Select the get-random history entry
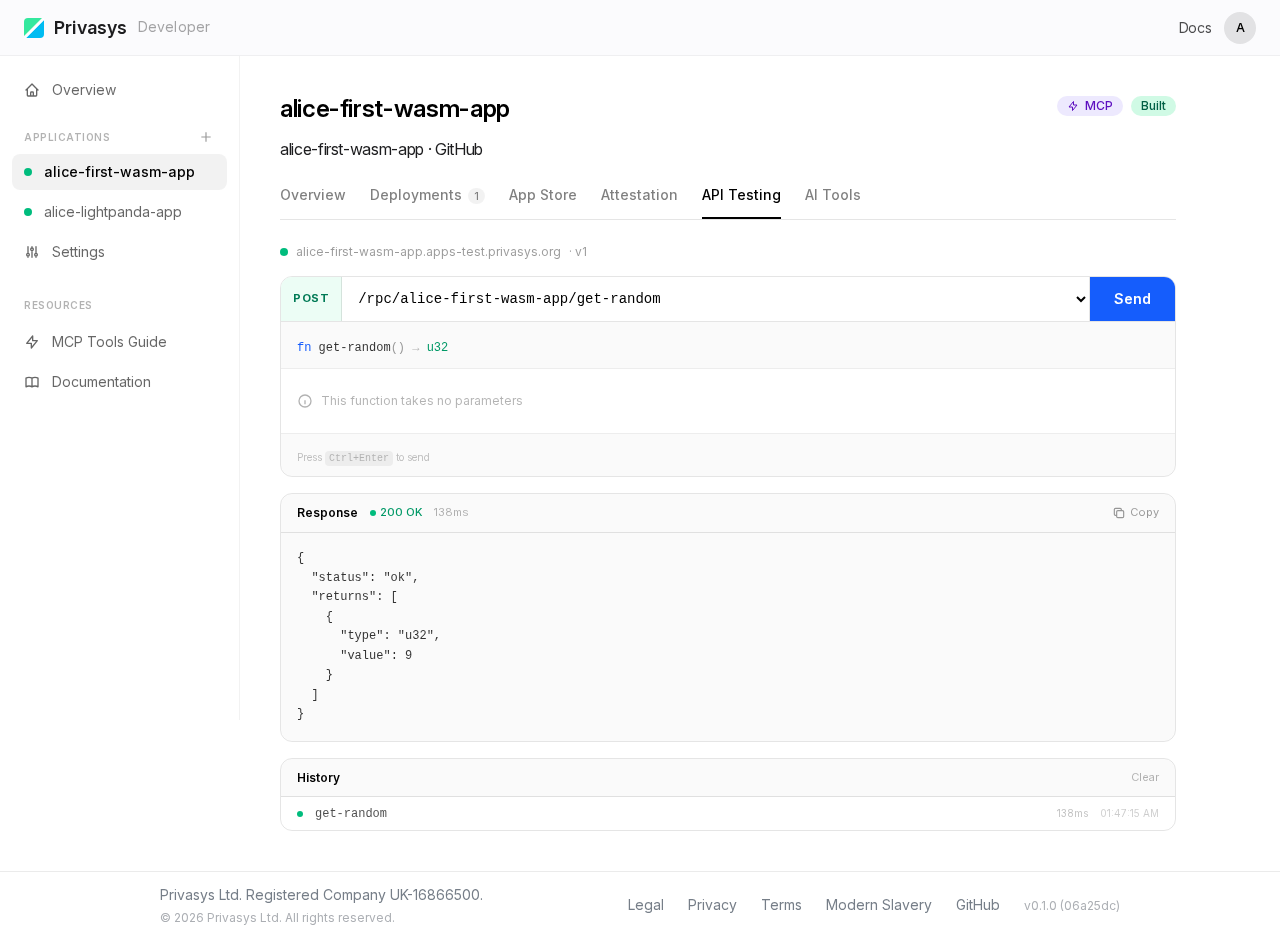1280x940 pixels. click(x=351, y=813)
